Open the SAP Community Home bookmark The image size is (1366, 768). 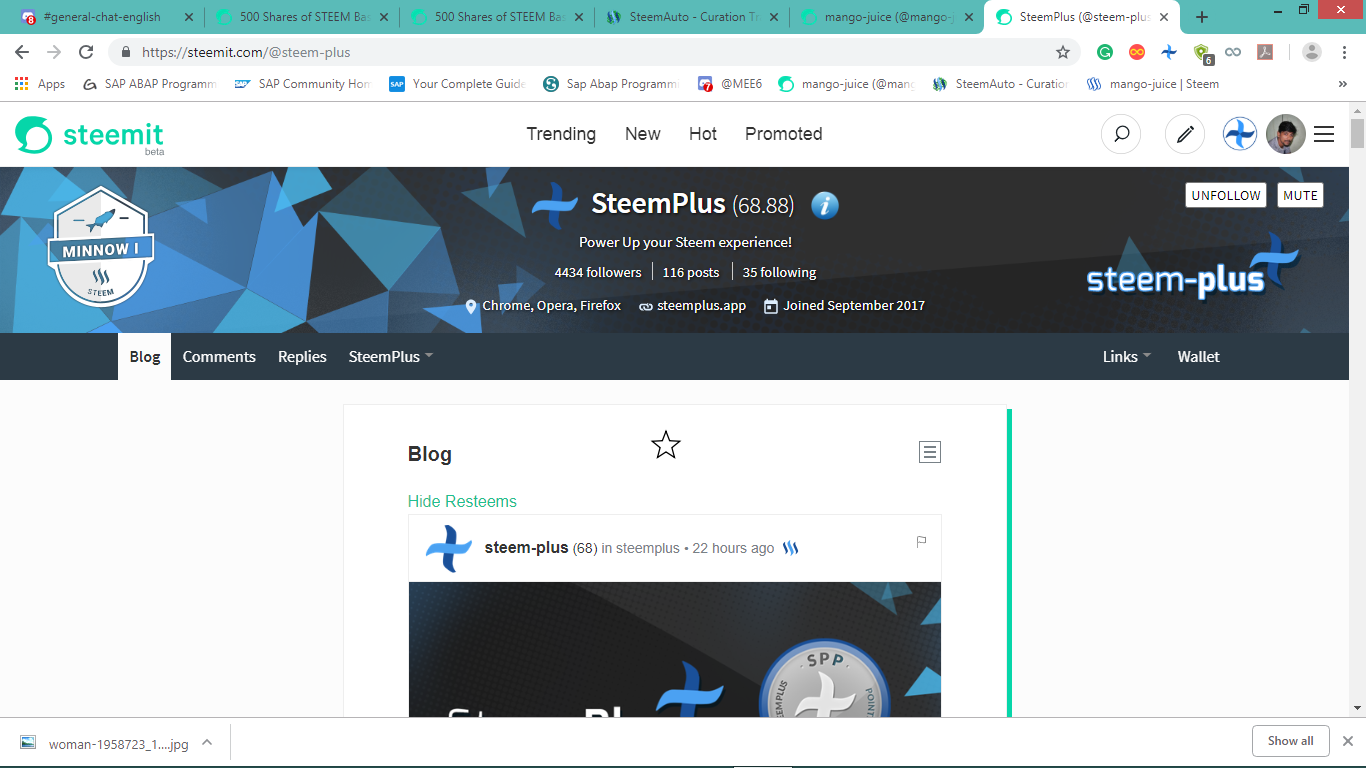(x=302, y=84)
